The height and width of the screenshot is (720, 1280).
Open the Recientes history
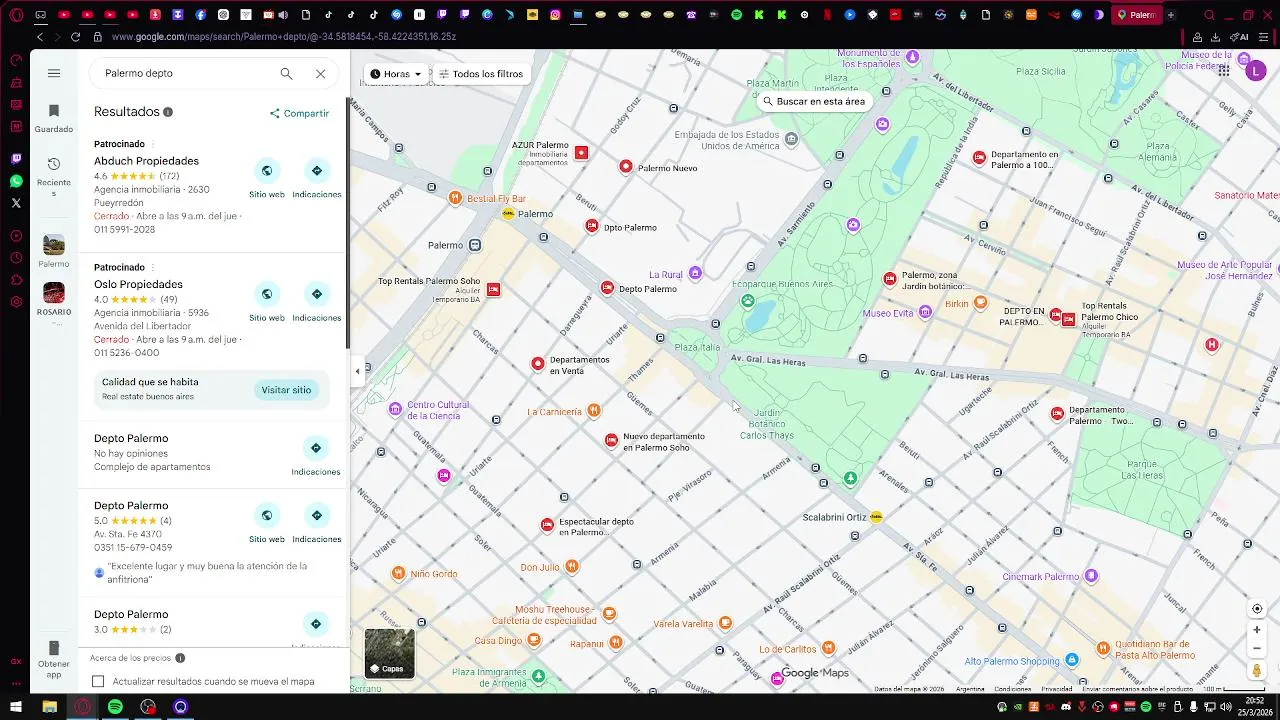coord(54,176)
